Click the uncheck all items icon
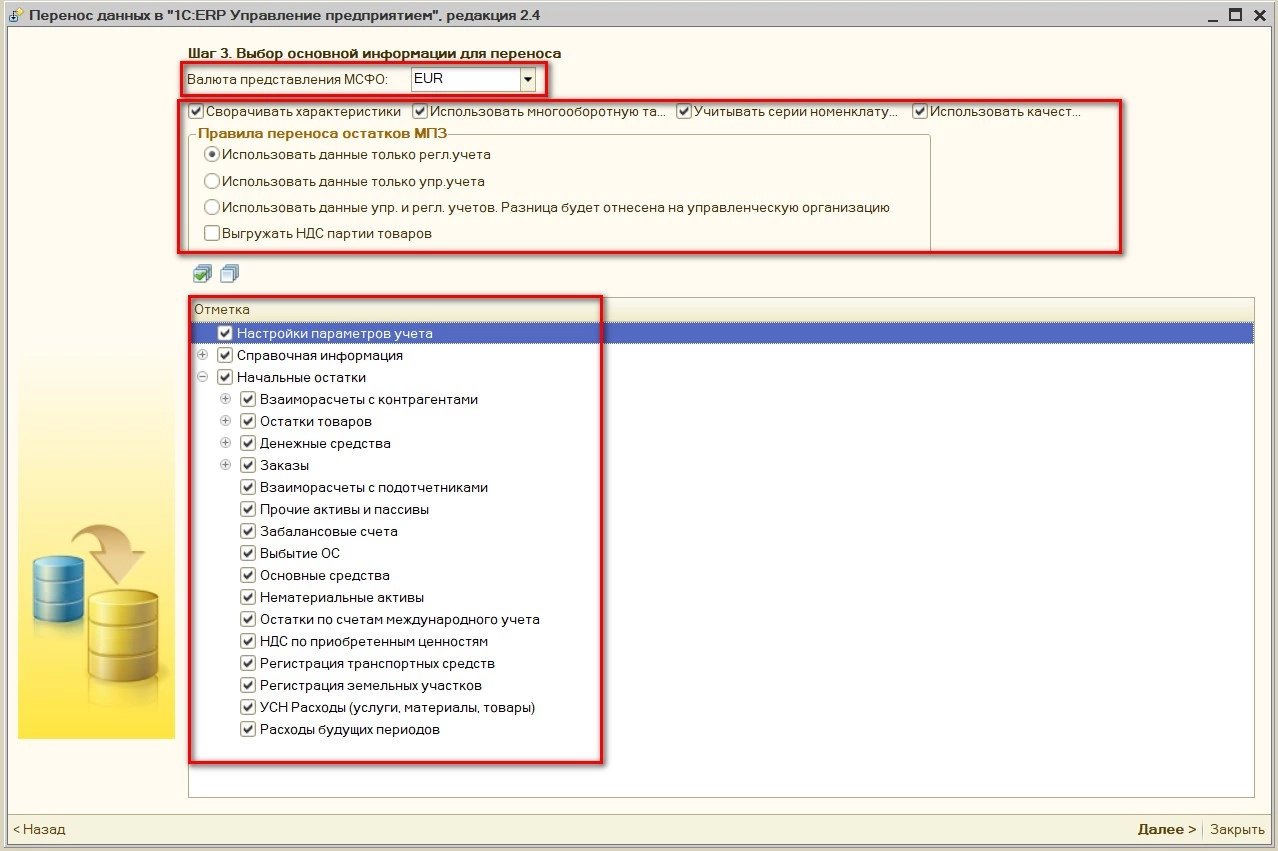The image size is (1278, 851). point(230,273)
